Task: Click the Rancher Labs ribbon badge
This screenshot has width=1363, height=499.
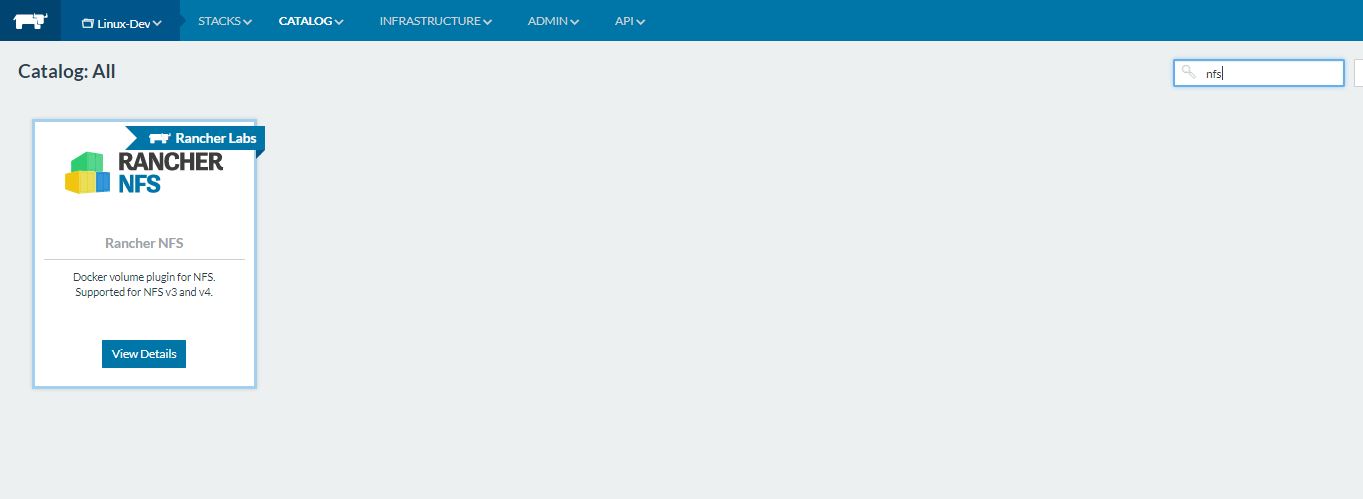Action: tap(196, 139)
